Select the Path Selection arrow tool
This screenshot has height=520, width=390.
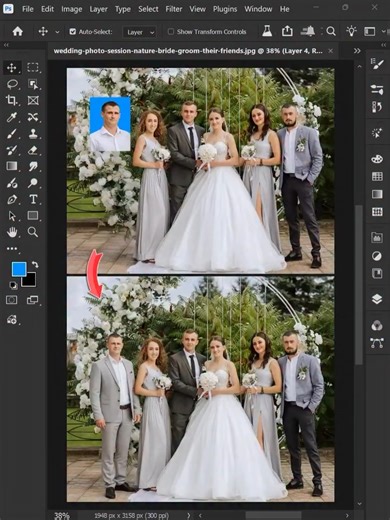coord(12,216)
